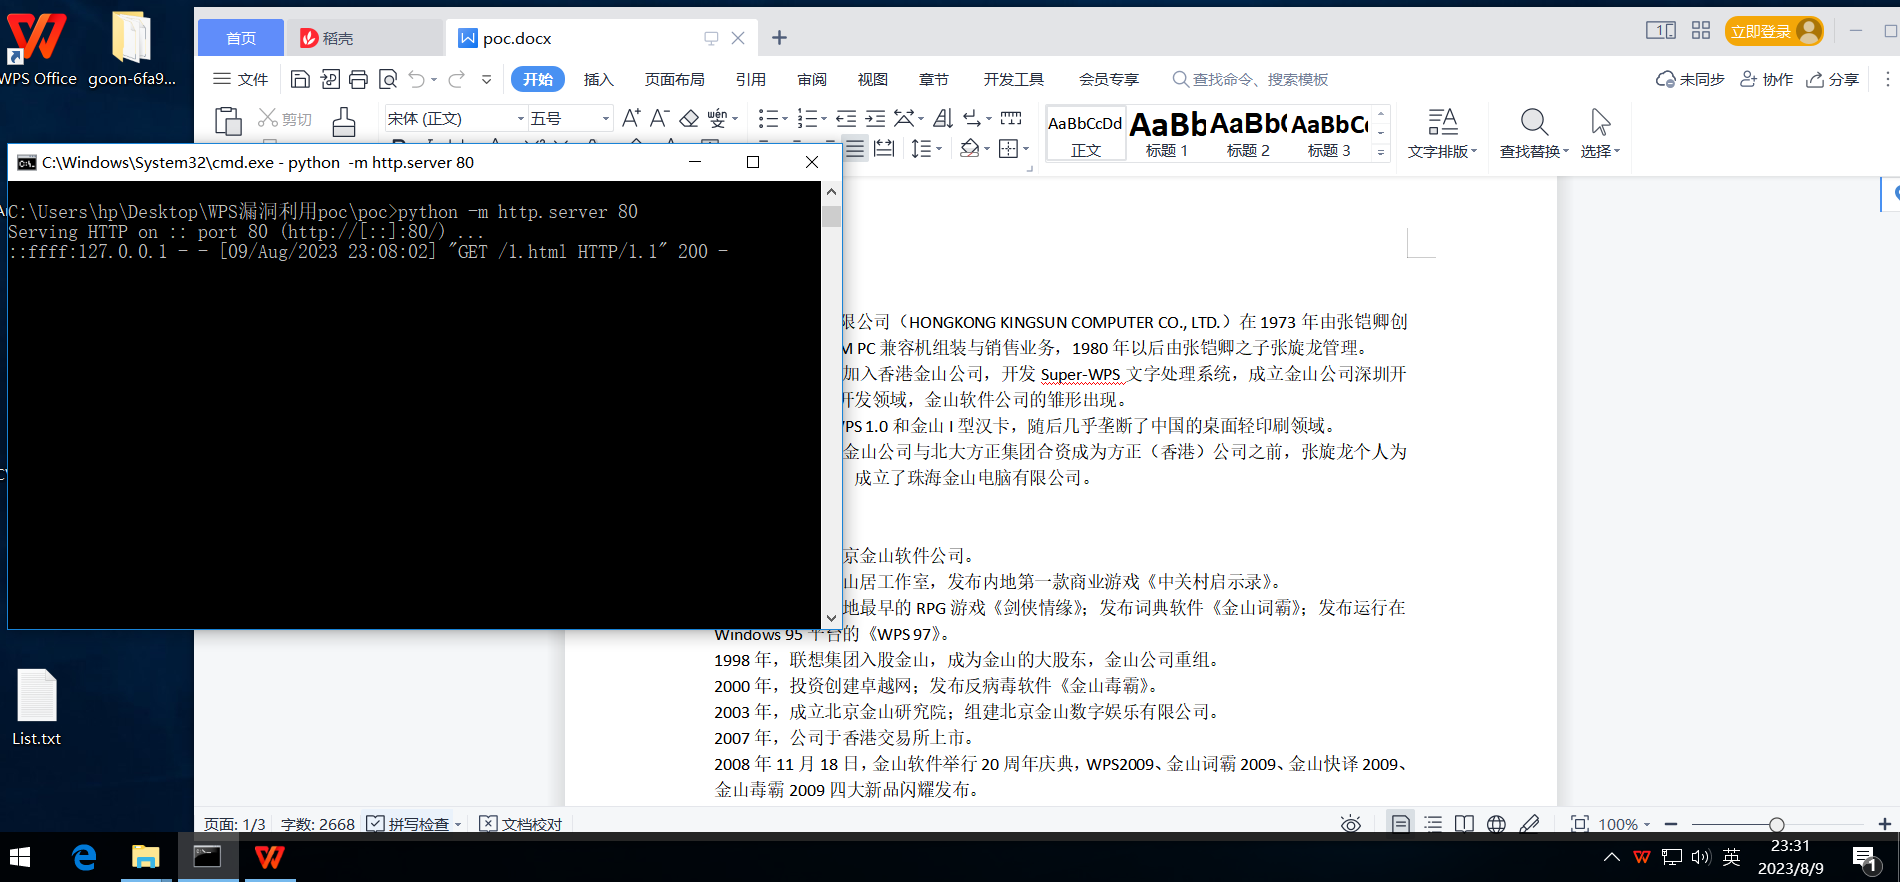The image size is (1900, 882).
Task: Click the 协作 collaborate button
Action: pos(1766,79)
